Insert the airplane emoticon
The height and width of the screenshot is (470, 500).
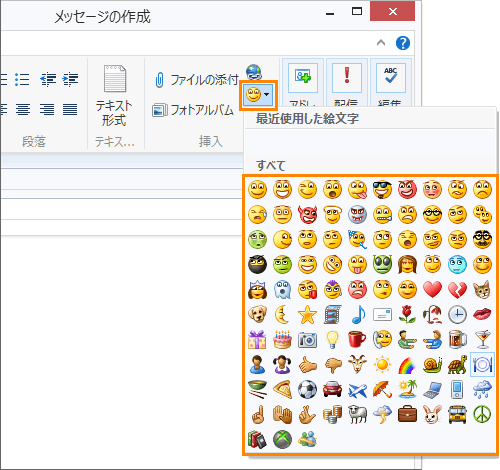pos(357,390)
